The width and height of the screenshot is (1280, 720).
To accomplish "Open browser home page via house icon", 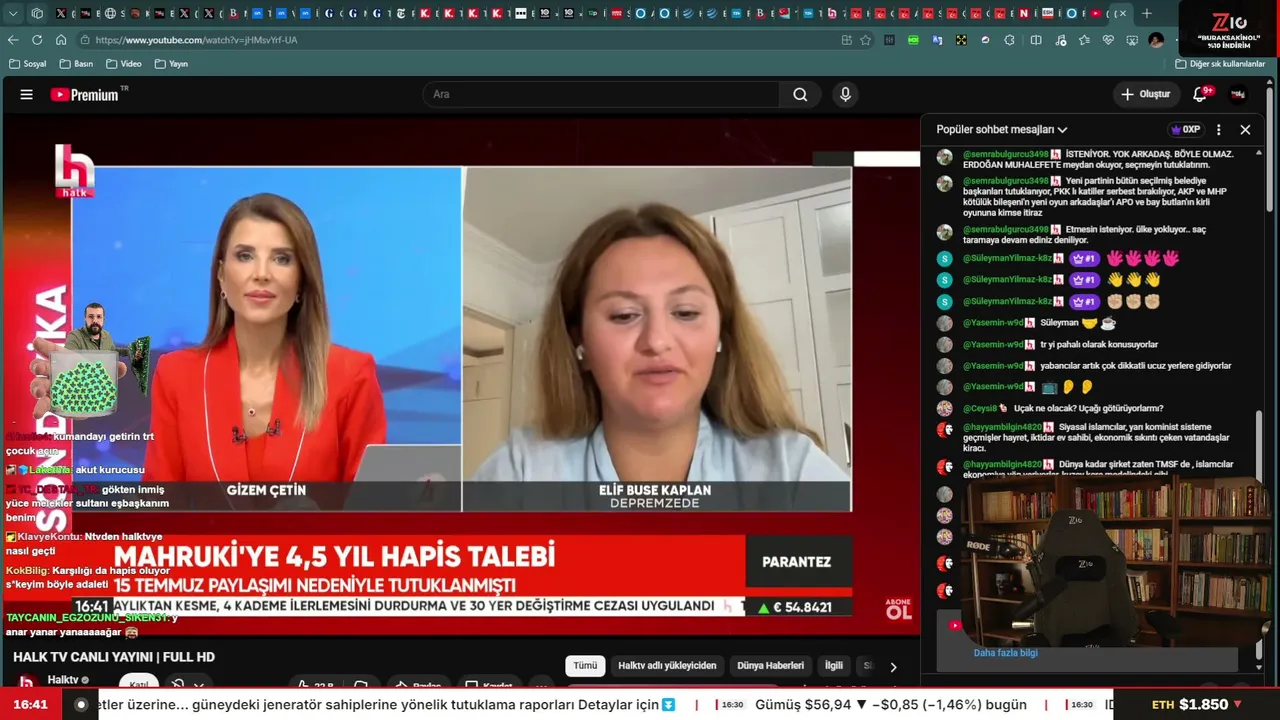I will (61, 40).
